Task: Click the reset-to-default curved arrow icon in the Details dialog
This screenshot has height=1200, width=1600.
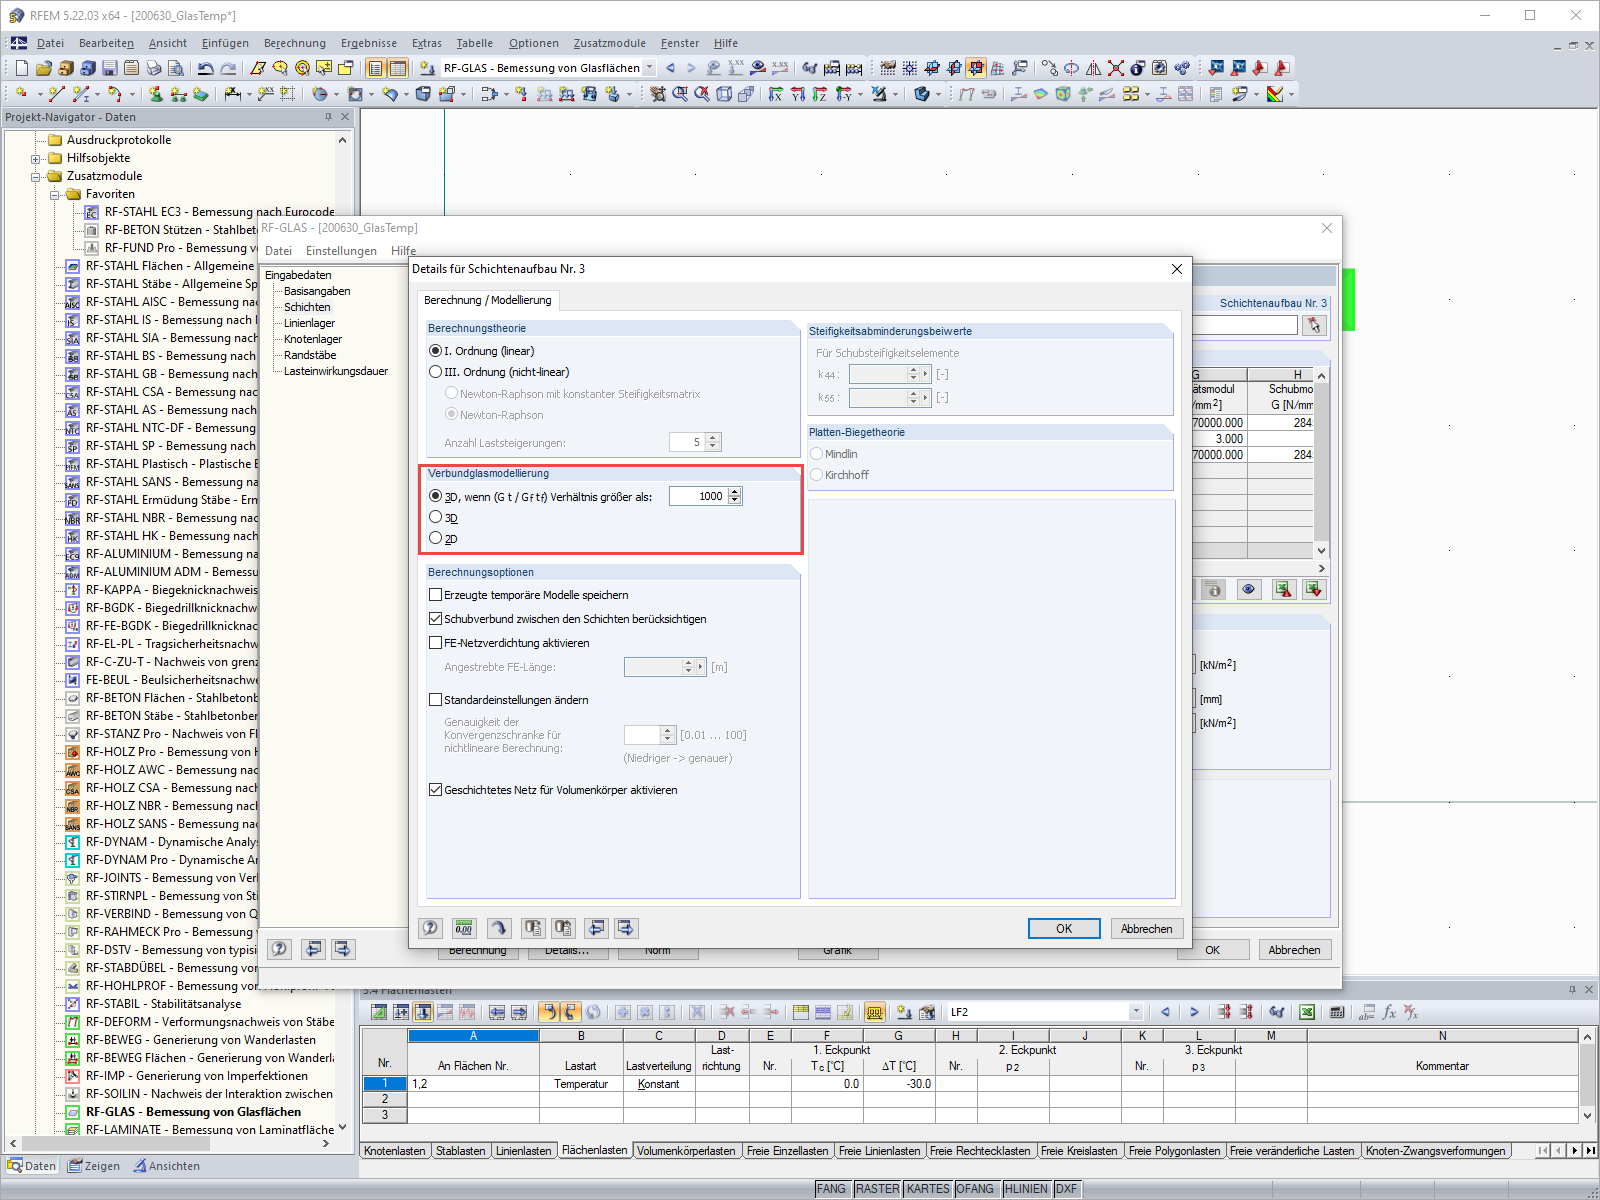Action: click(x=499, y=928)
